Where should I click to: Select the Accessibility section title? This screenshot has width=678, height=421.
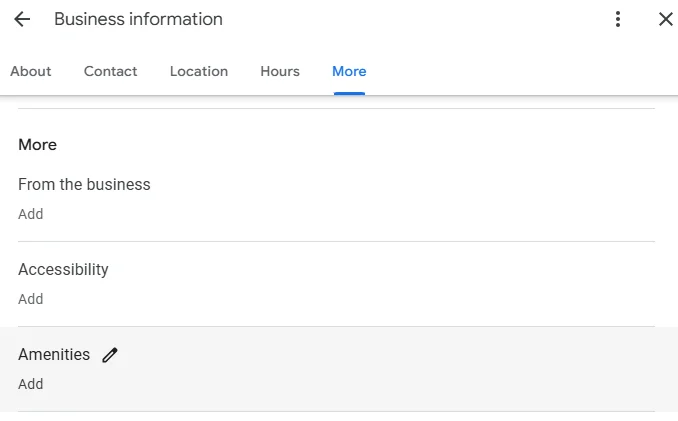coord(63,270)
